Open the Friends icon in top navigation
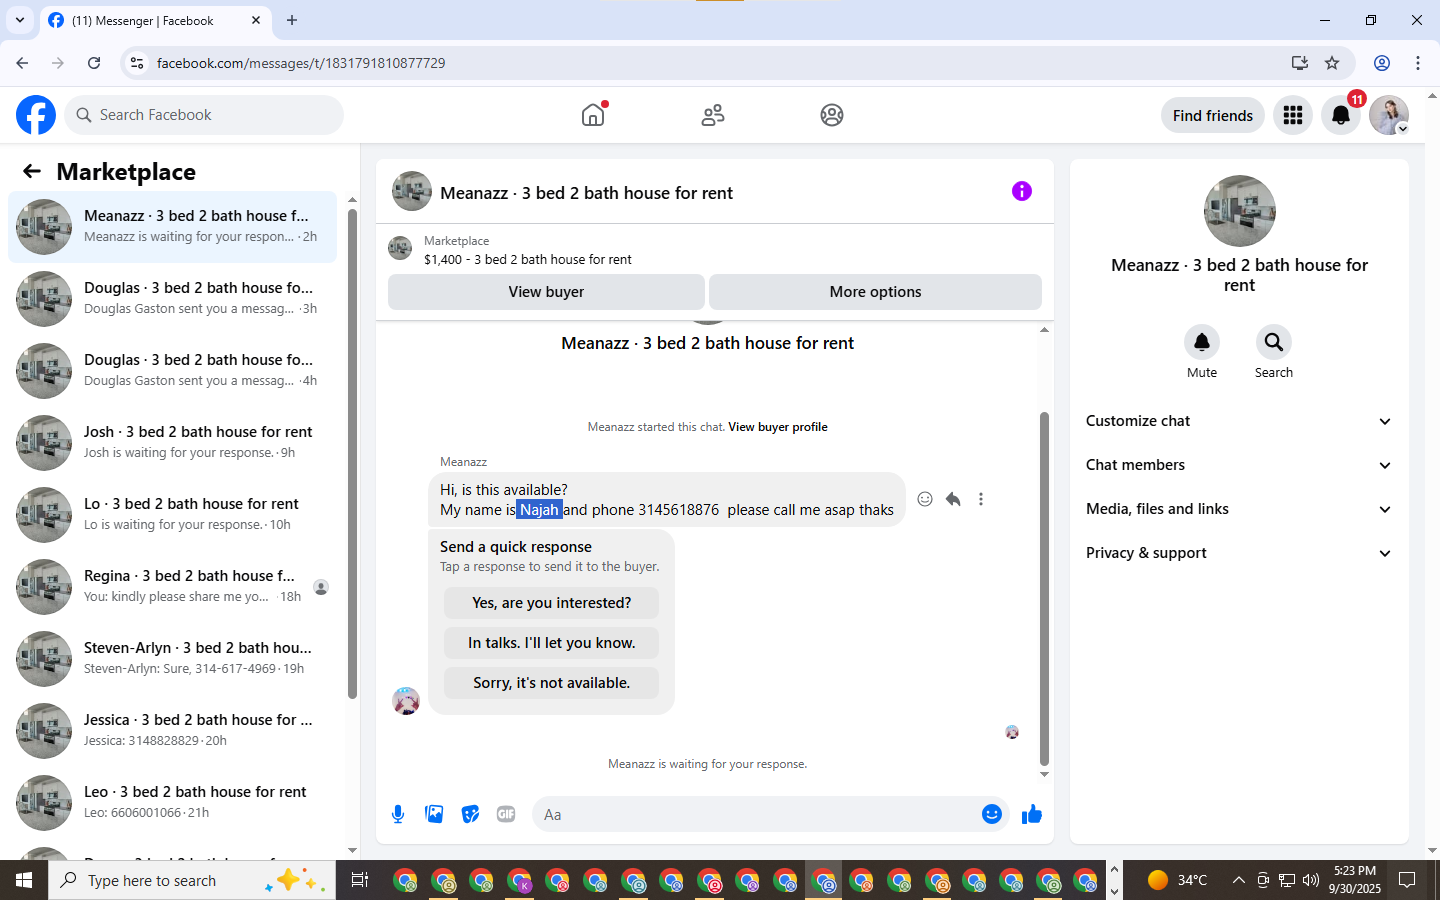 (x=713, y=115)
